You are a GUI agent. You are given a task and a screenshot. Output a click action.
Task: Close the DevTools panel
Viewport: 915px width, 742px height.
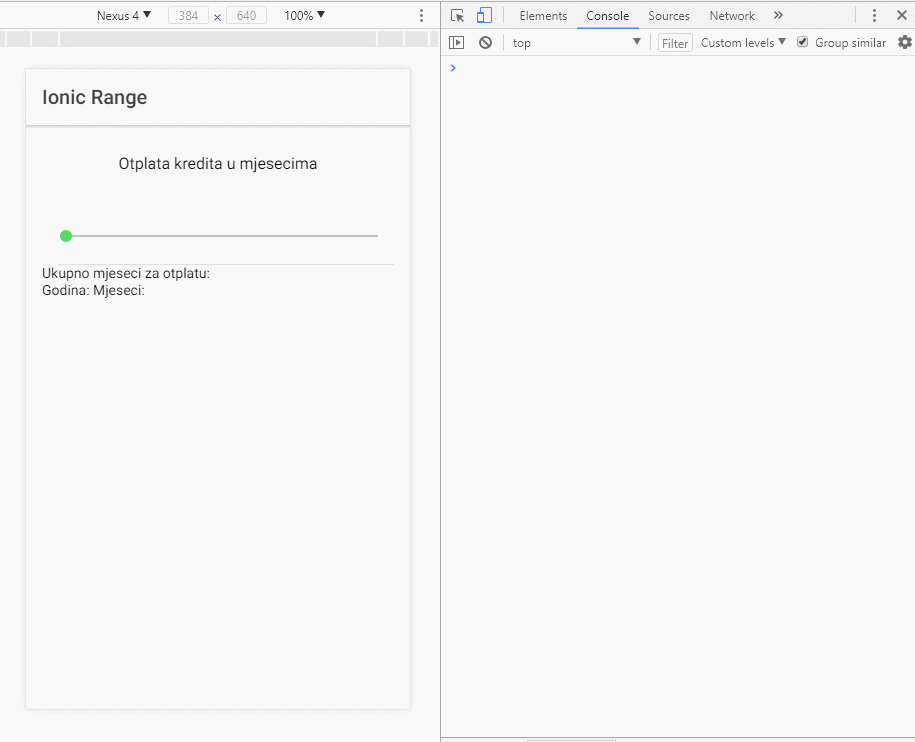901,16
